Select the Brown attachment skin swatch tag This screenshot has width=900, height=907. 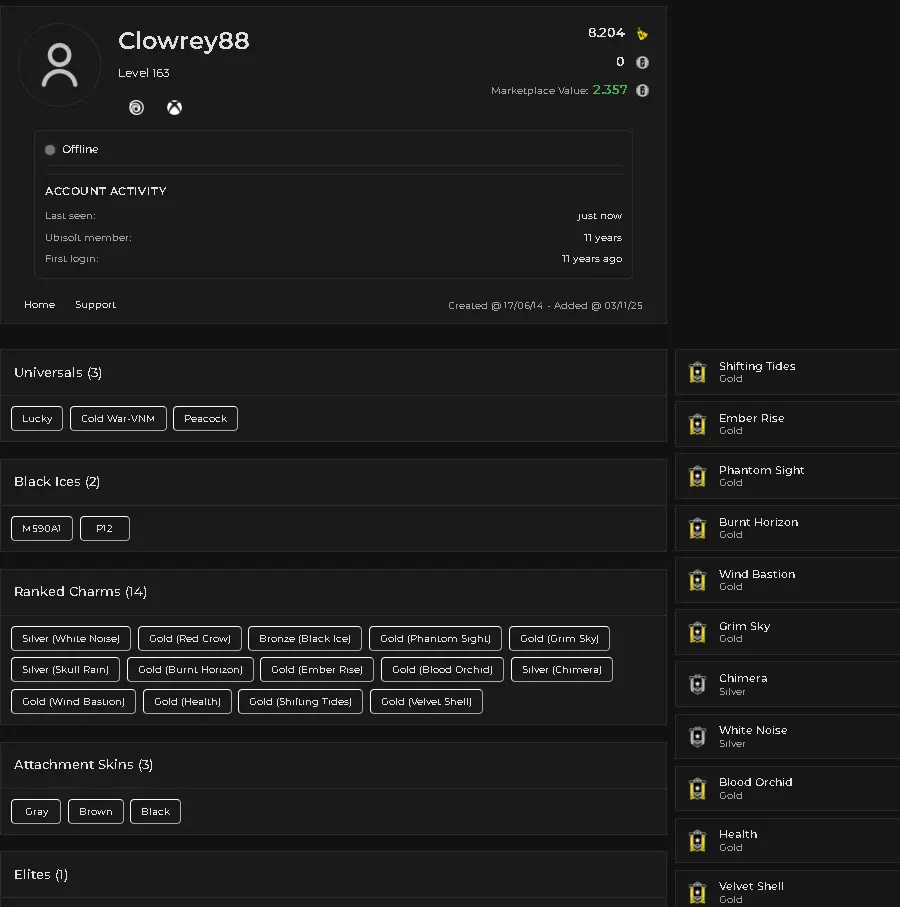click(96, 812)
